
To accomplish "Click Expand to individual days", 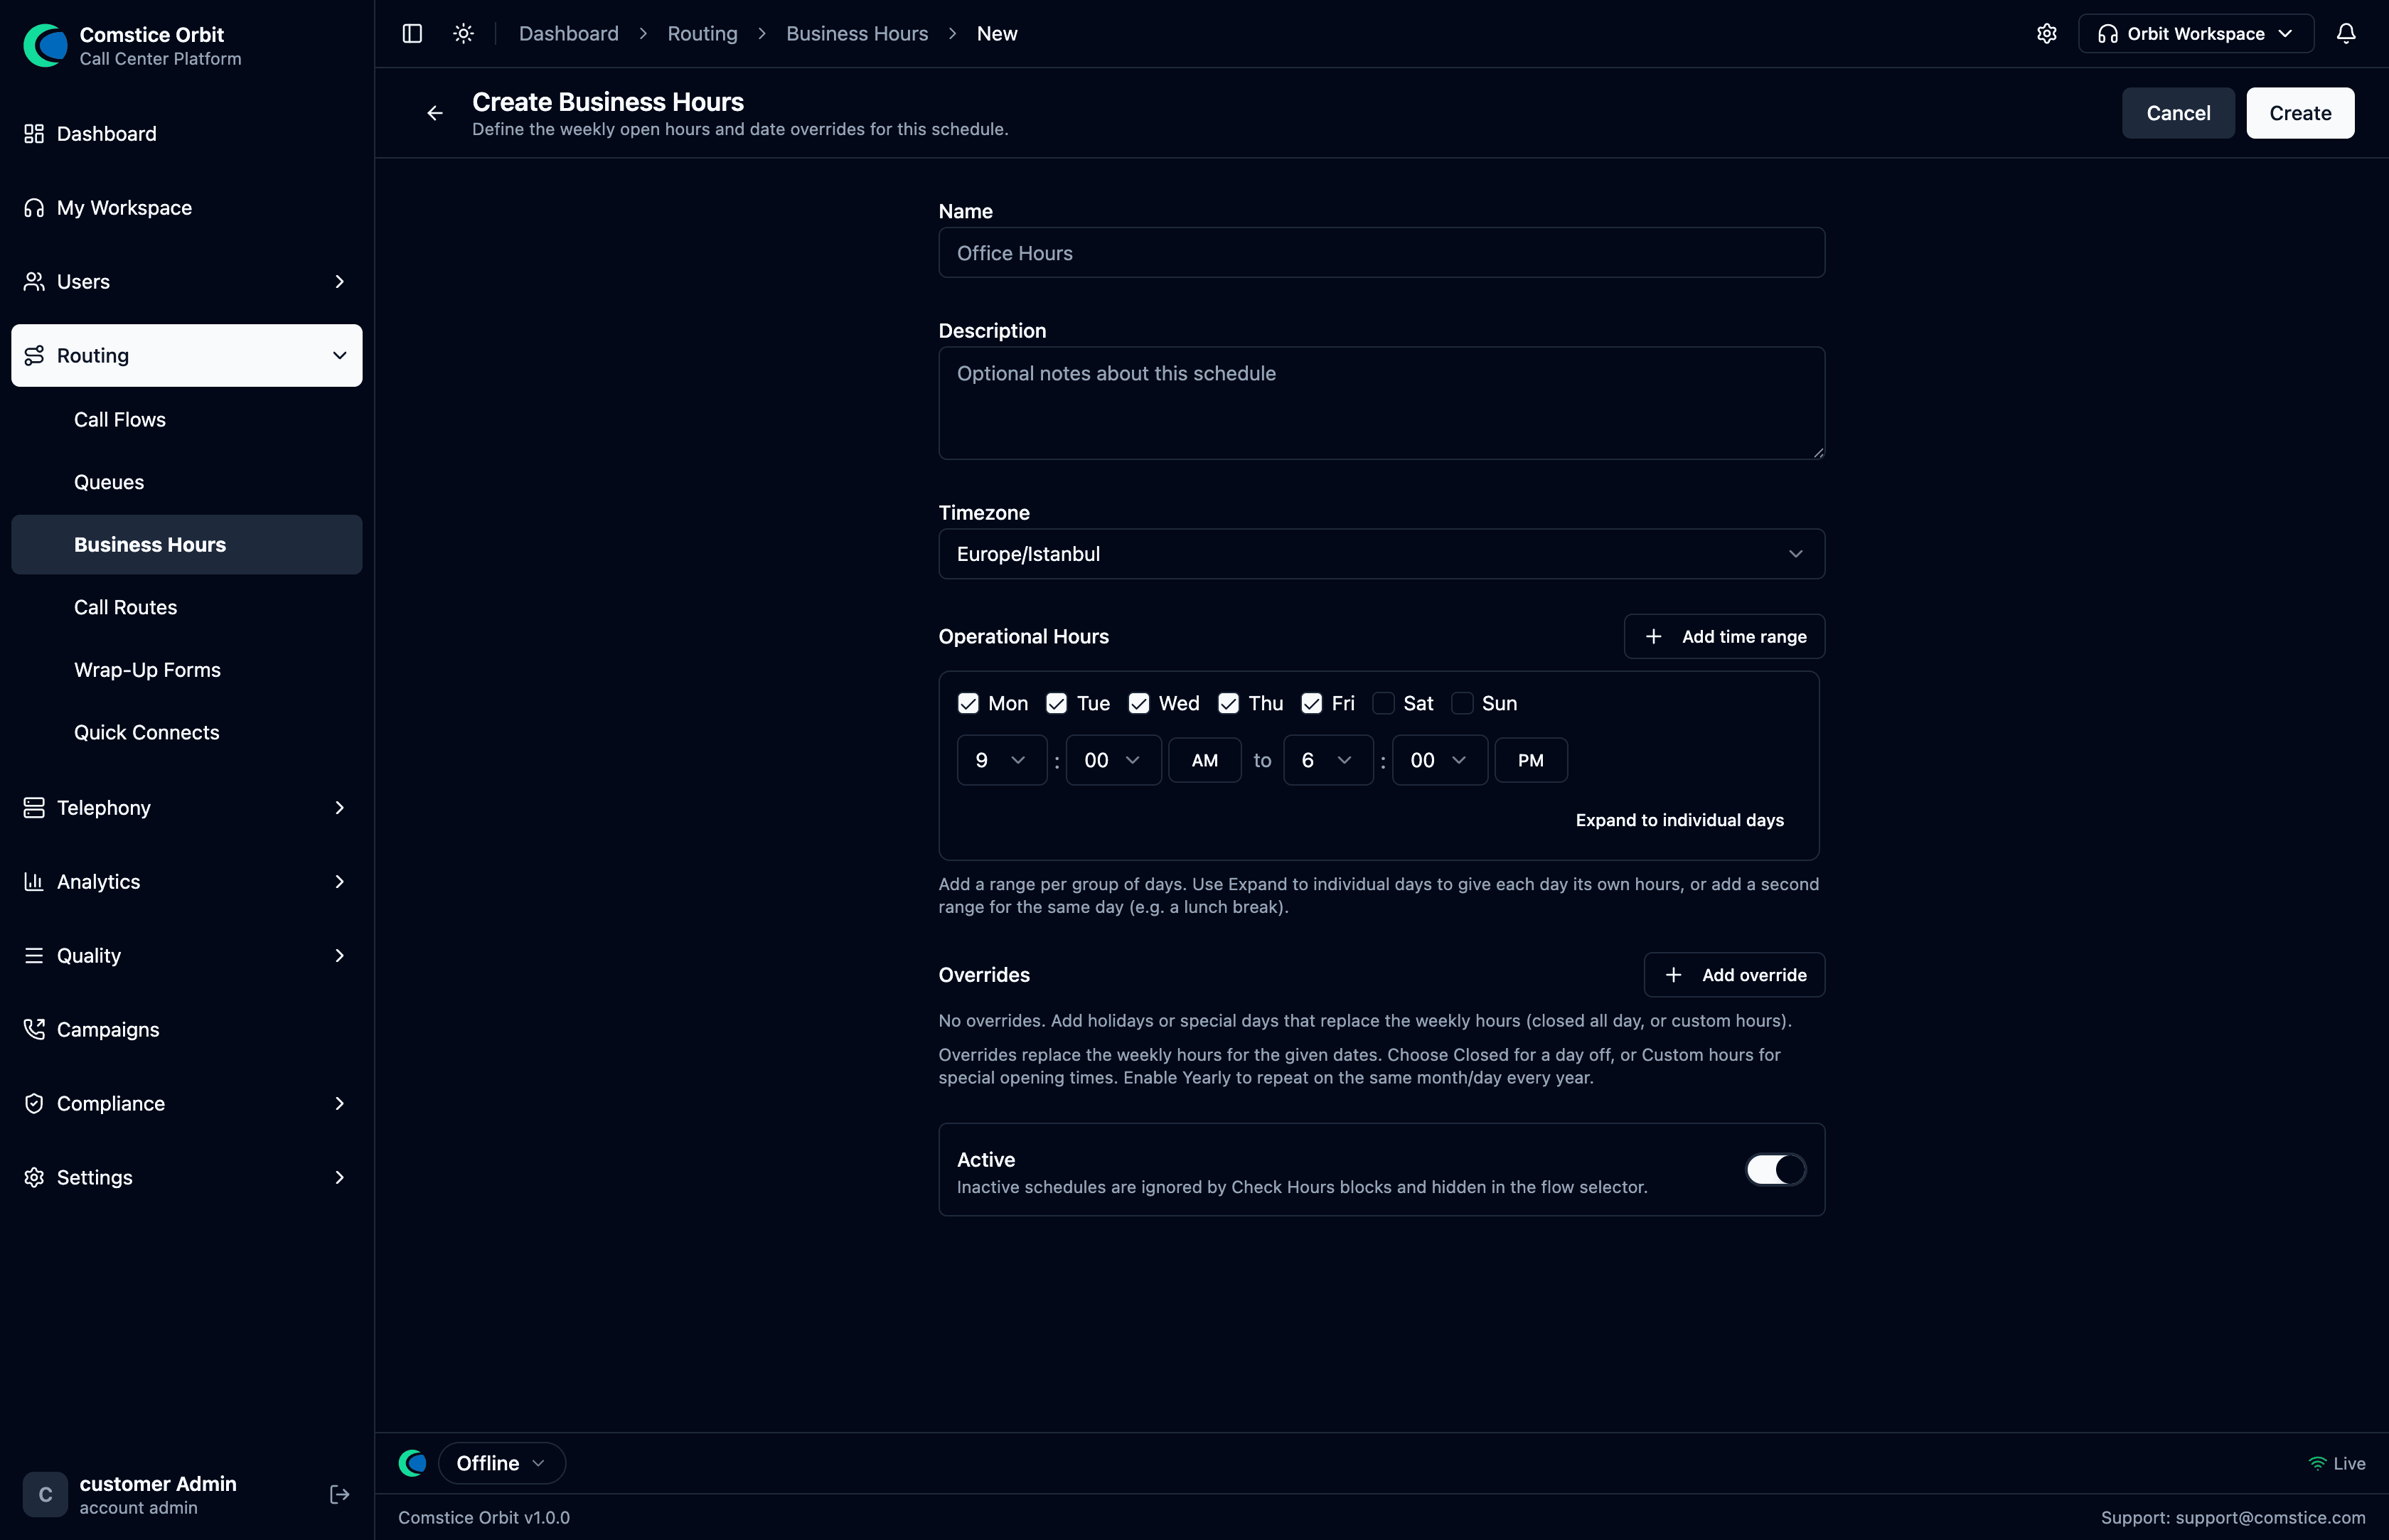I will pos(1679,820).
